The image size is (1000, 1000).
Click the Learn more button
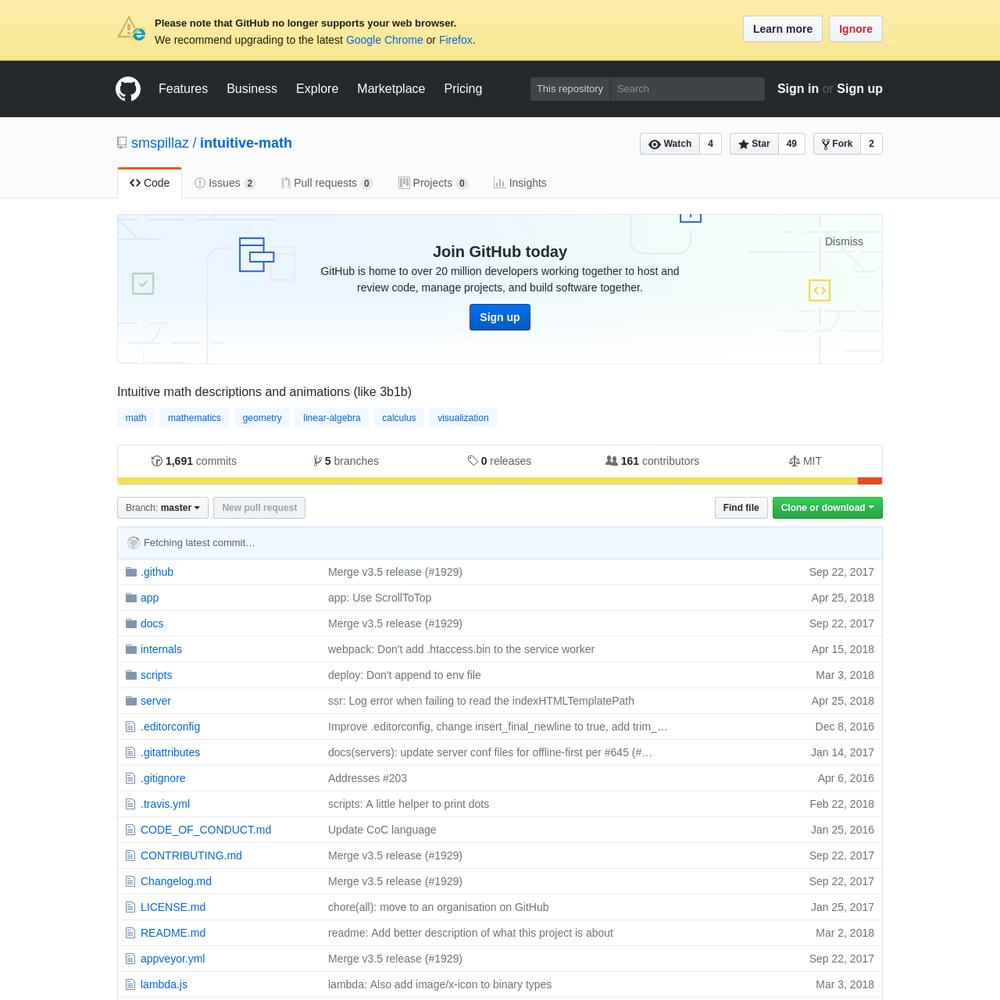pyautogui.click(x=783, y=29)
